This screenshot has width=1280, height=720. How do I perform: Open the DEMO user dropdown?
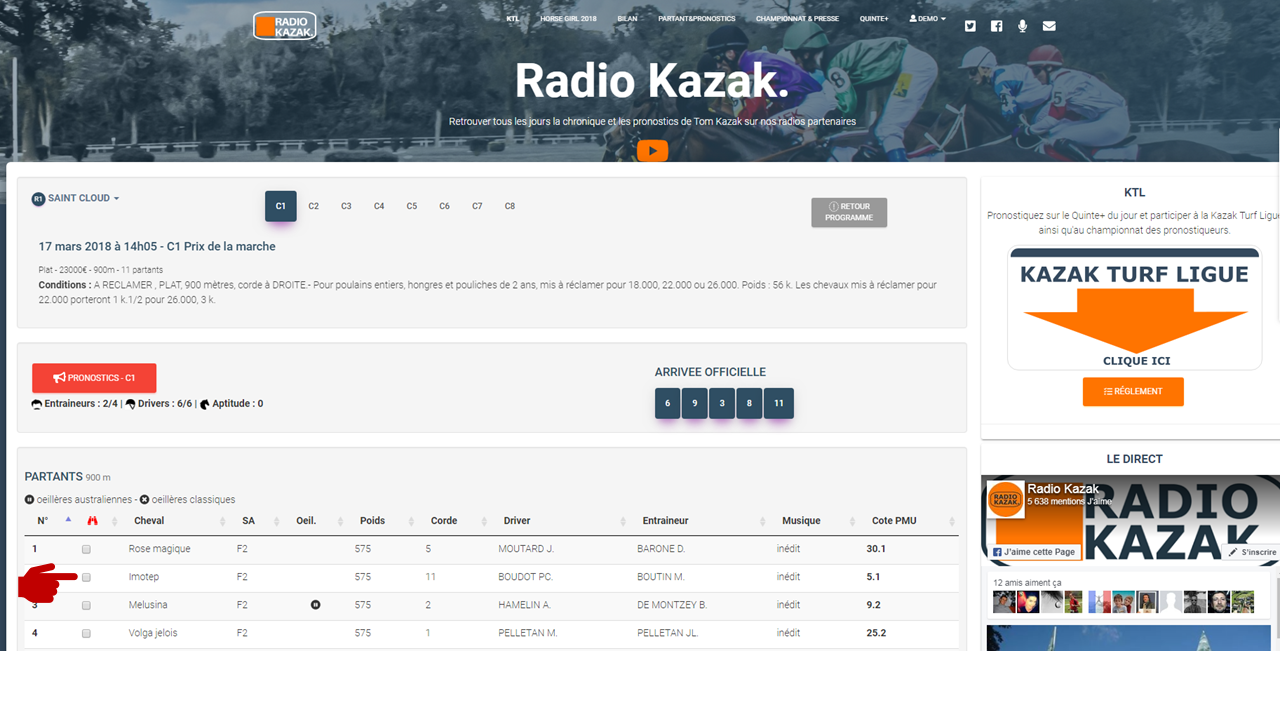pyautogui.click(x=927, y=18)
